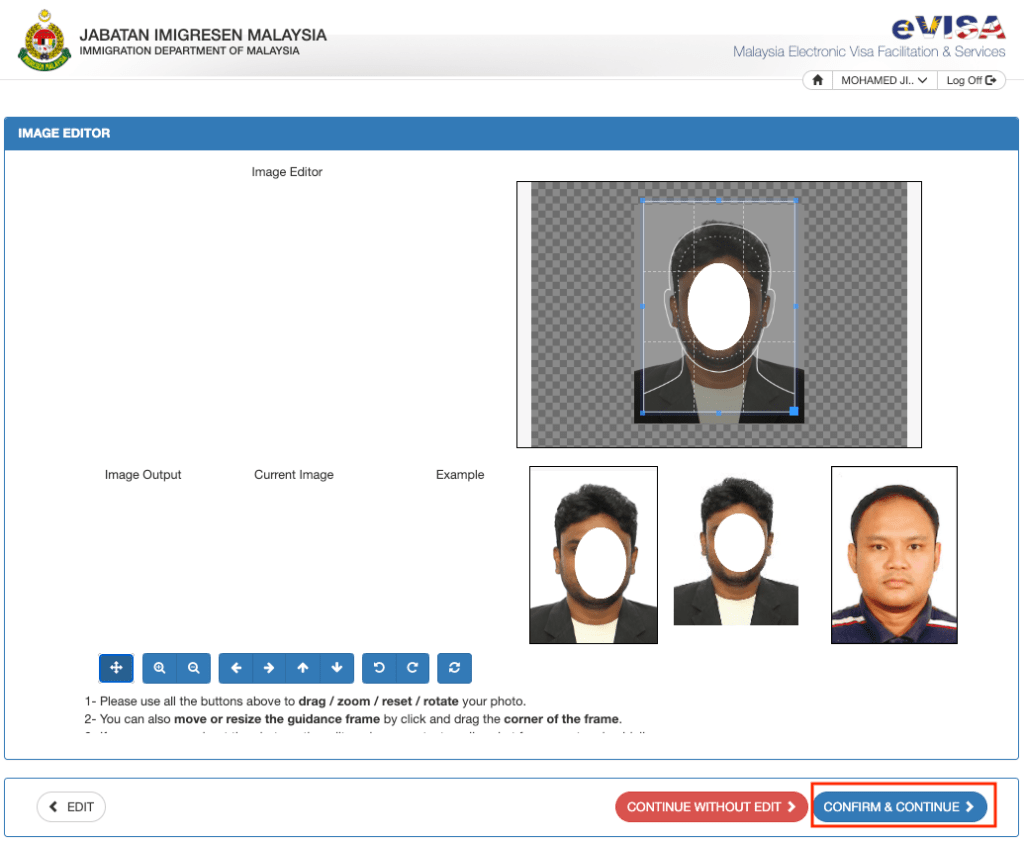Click the crop frame left edge handle
Image resolution: width=1024 pixels, height=841 pixels.
point(643,306)
